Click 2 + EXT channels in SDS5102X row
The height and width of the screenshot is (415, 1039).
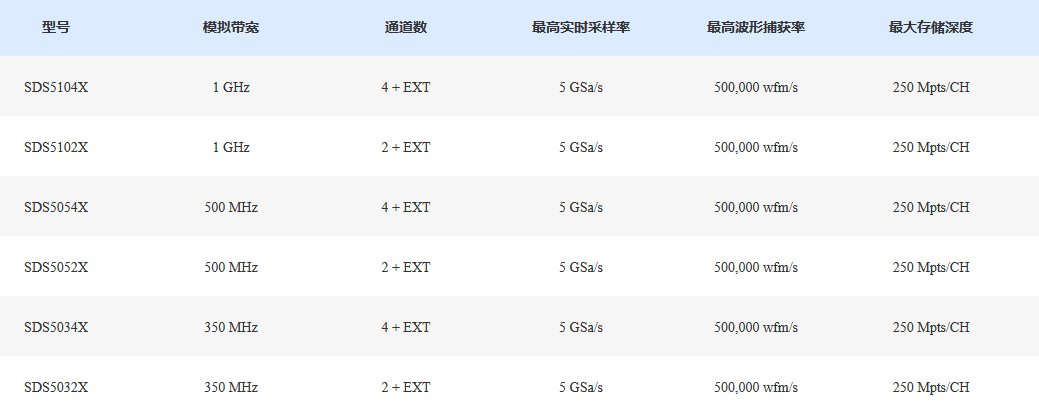[406, 147]
